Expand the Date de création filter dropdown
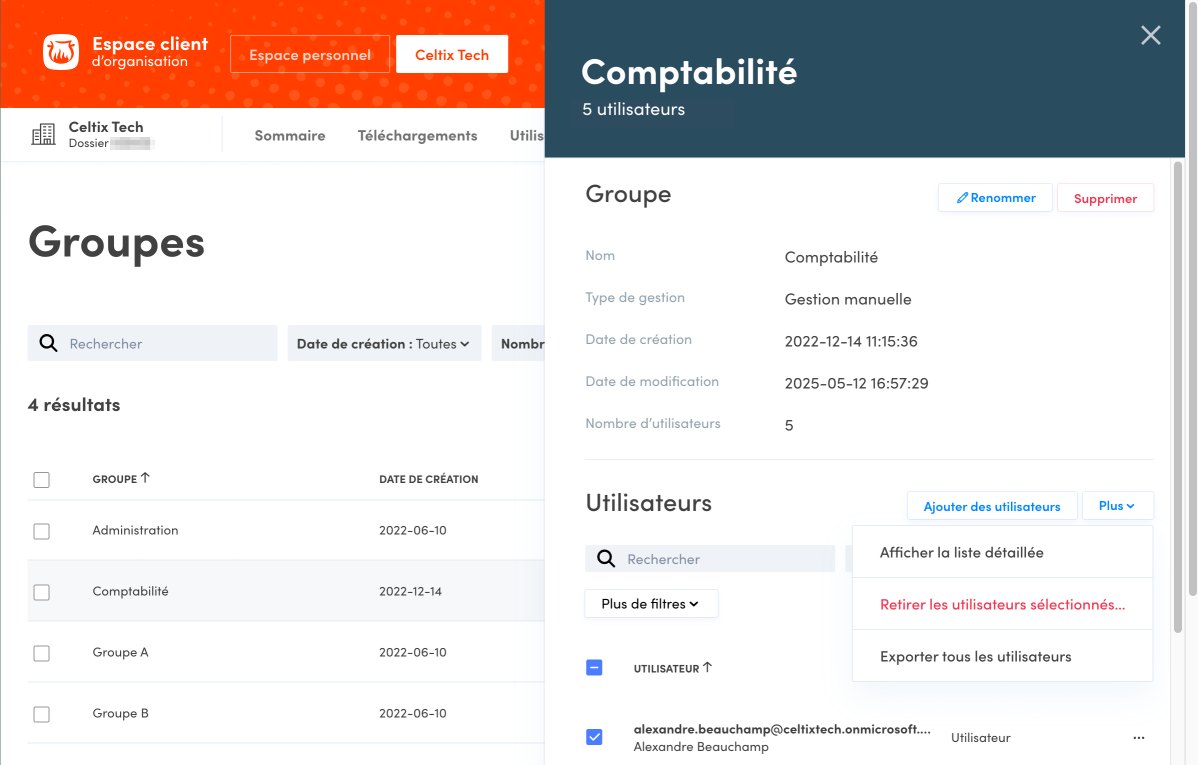 [384, 343]
